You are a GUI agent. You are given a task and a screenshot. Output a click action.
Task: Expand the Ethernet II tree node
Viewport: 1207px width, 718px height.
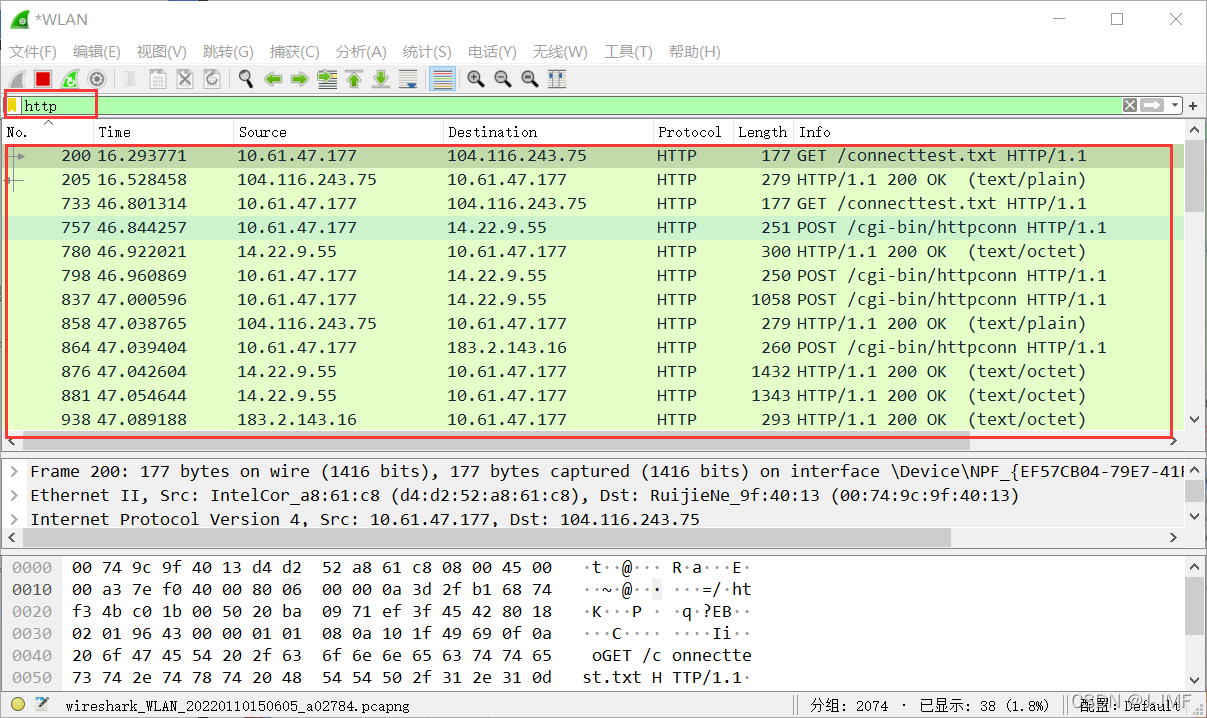(x=13, y=495)
